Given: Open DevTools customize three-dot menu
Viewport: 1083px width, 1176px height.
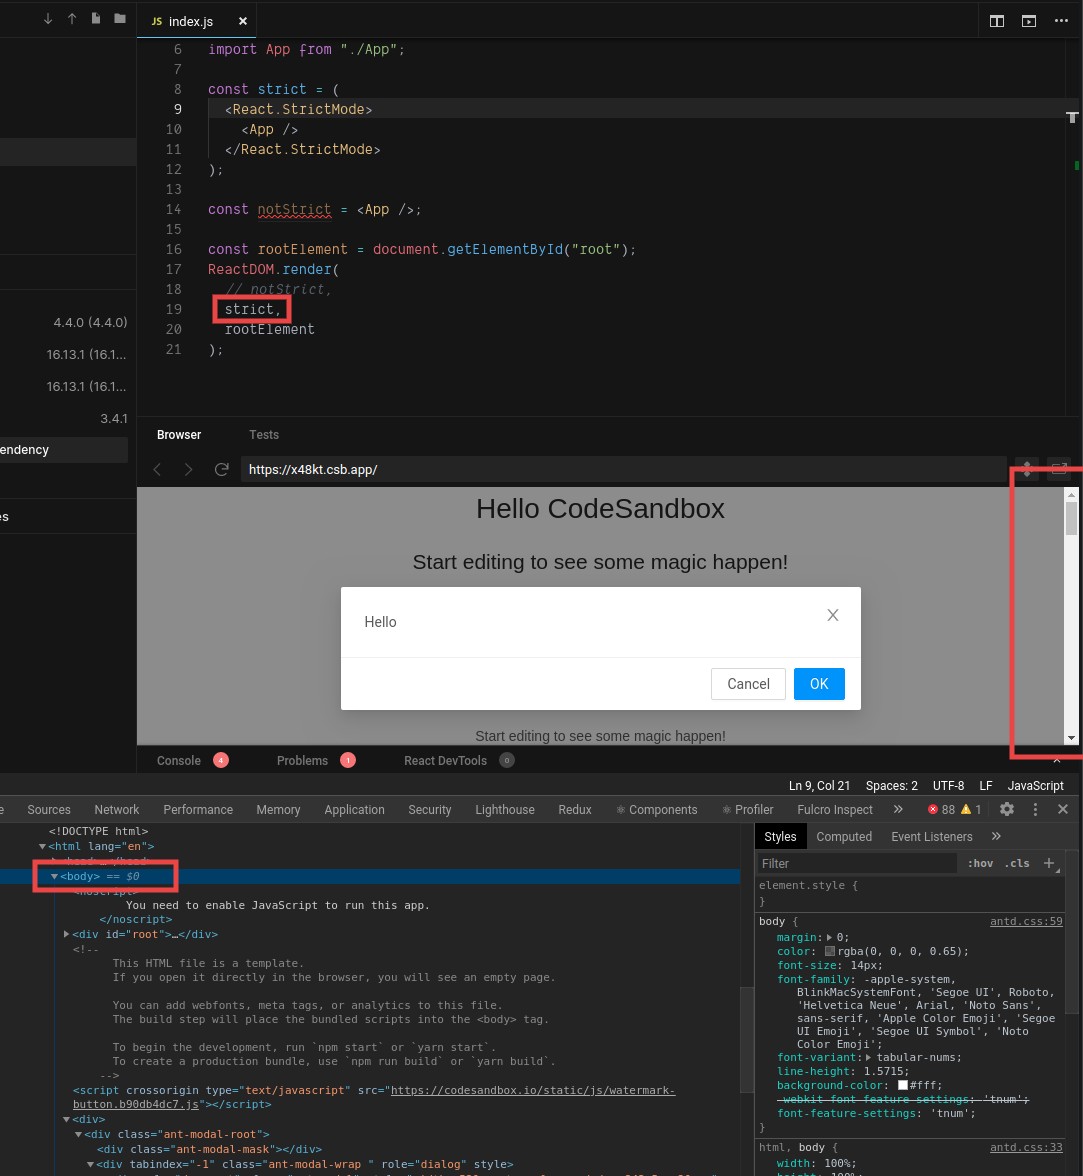Looking at the screenshot, I should point(1035,809).
